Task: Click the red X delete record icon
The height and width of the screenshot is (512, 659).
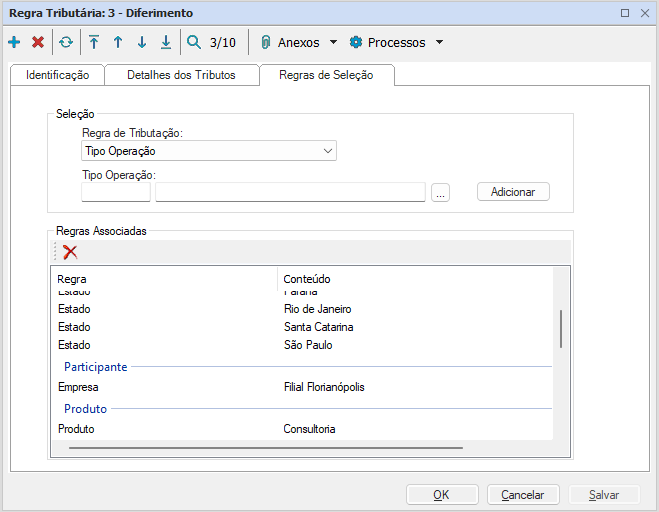Action: (38, 43)
